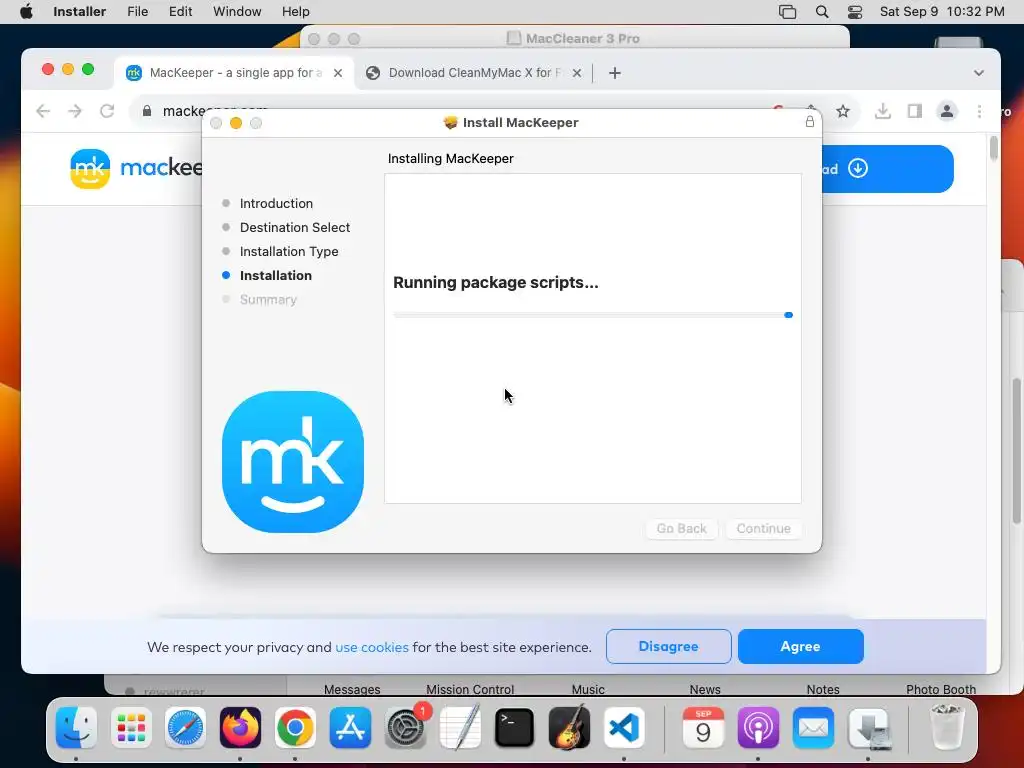1024x768 pixels.
Task: Open Podcasts from the dock
Action: pos(758,728)
